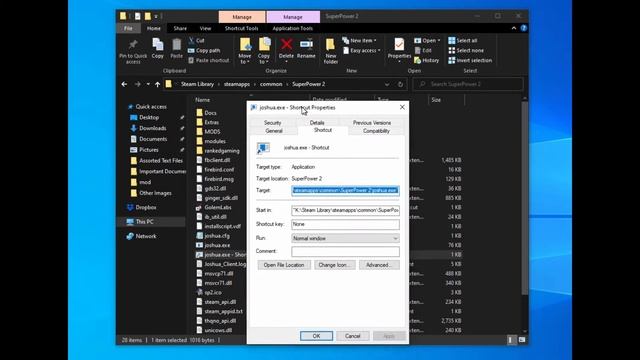Screen dimensions: 640x360
Task: Close the Shortcut Properties dialog
Action: tap(402, 107)
